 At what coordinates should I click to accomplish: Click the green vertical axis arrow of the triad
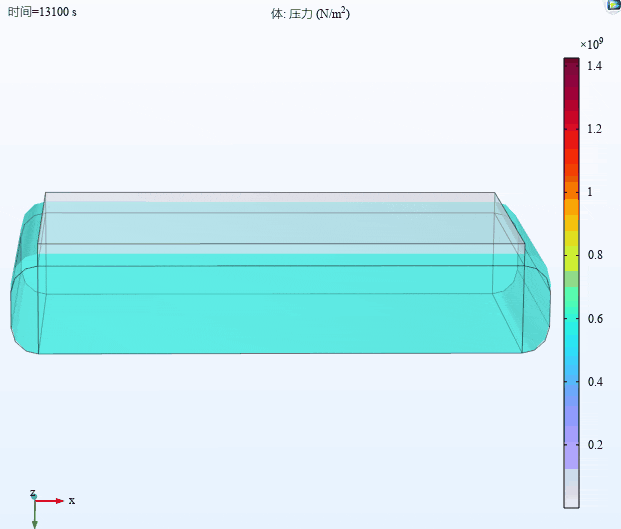pyautogui.click(x=35, y=514)
